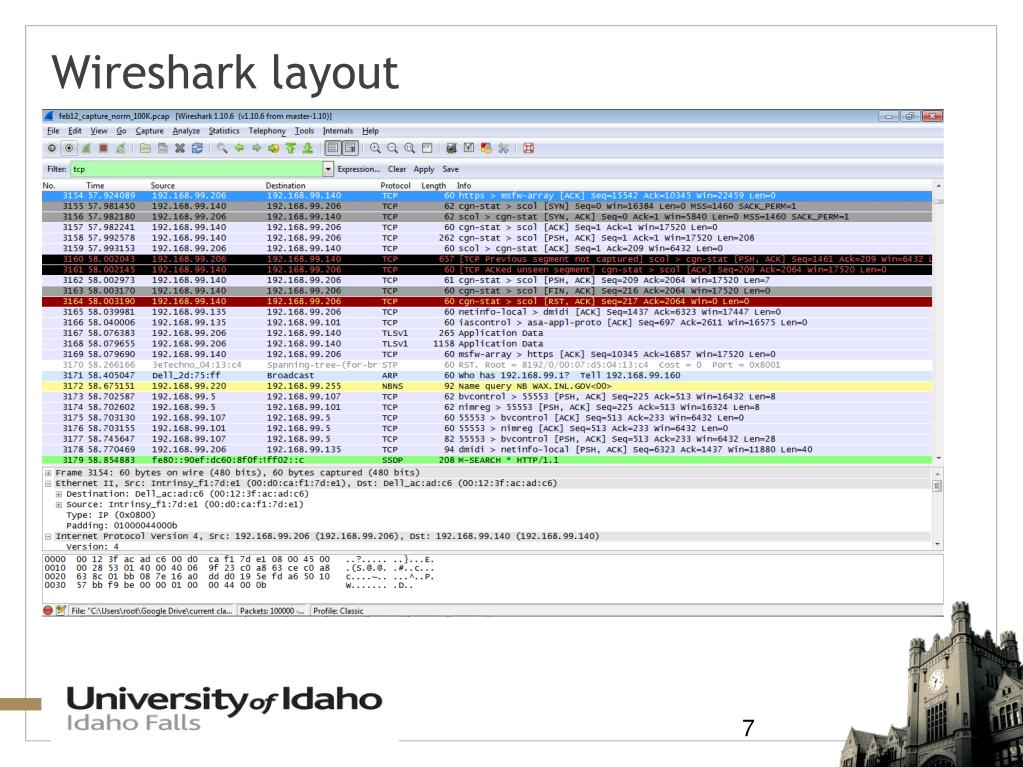Screen dimensions: 1023x767
Task: Open capture options toolbar icon
Action: [69, 148]
